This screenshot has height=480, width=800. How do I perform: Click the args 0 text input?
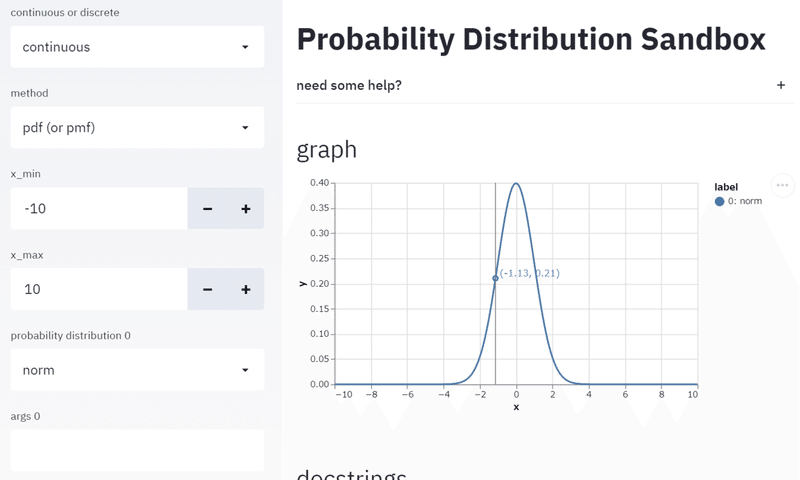click(x=137, y=450)
